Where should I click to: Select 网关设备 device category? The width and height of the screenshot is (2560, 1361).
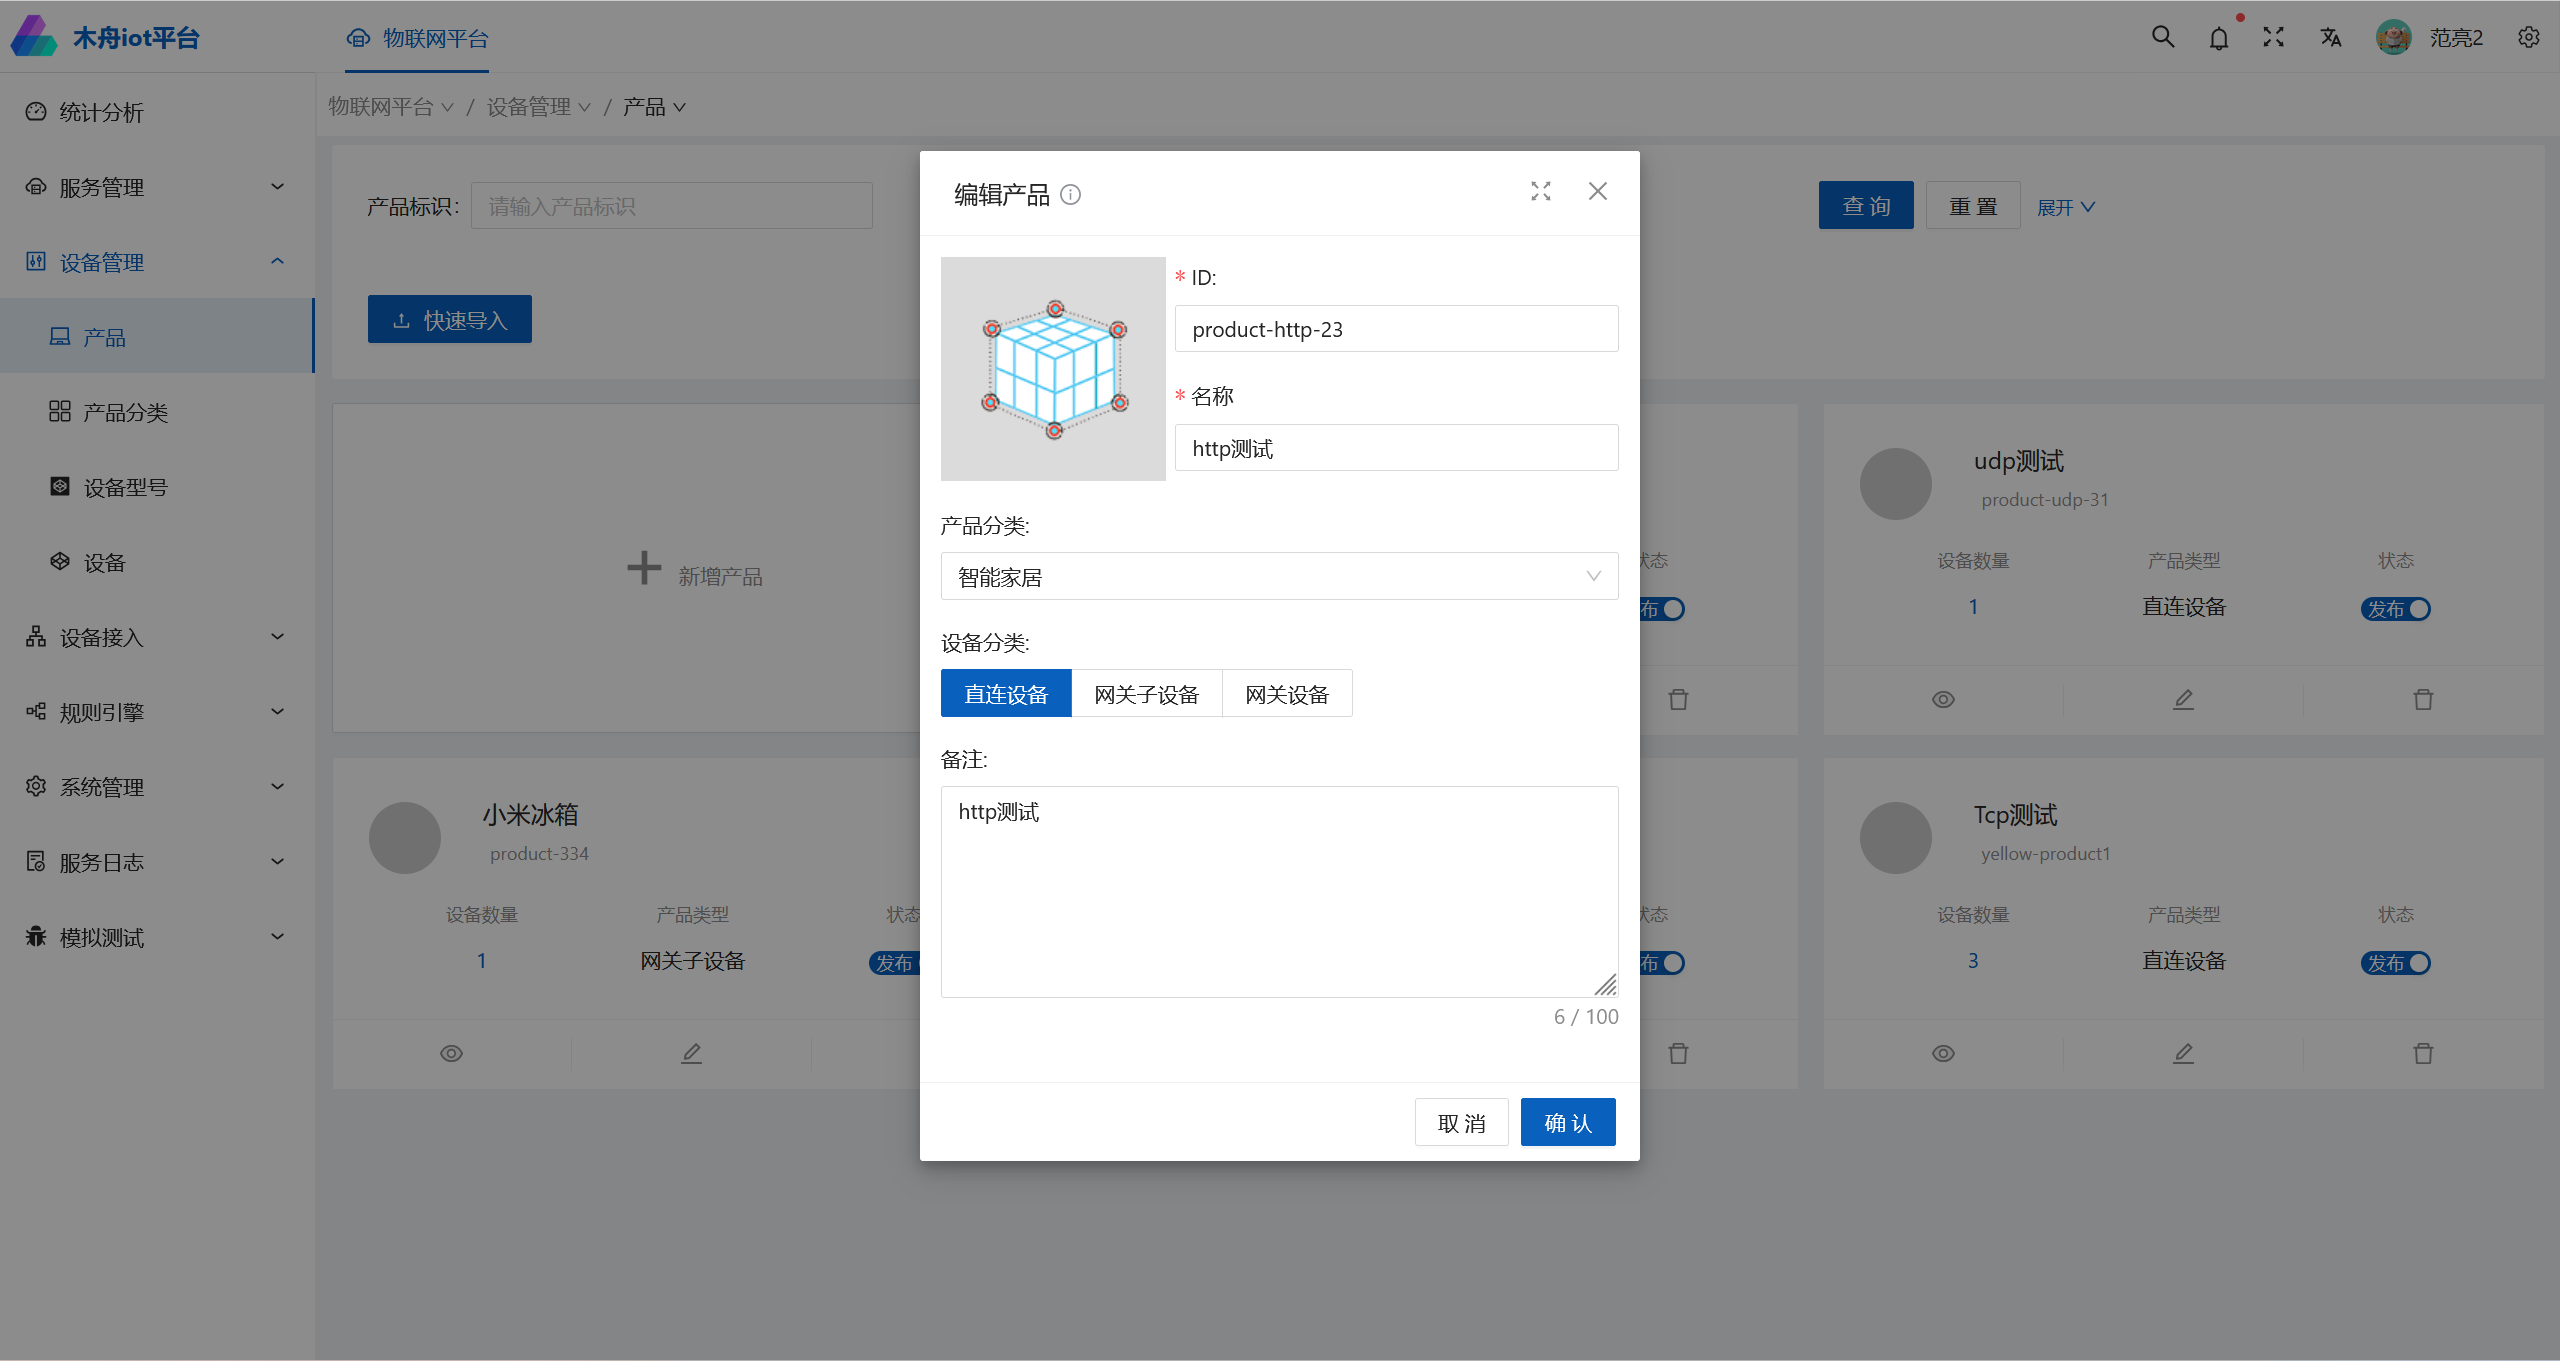(1287, 694)
